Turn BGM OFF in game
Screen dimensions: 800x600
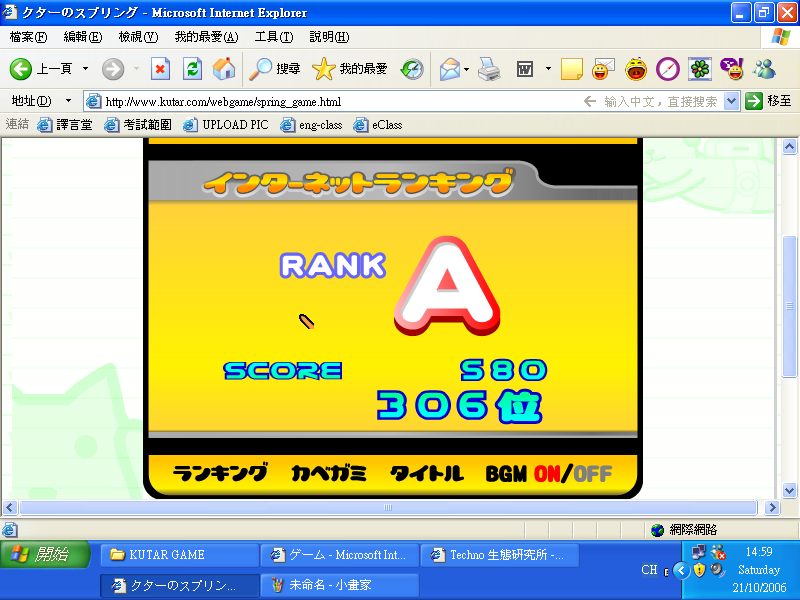click(x=592, y=474)
